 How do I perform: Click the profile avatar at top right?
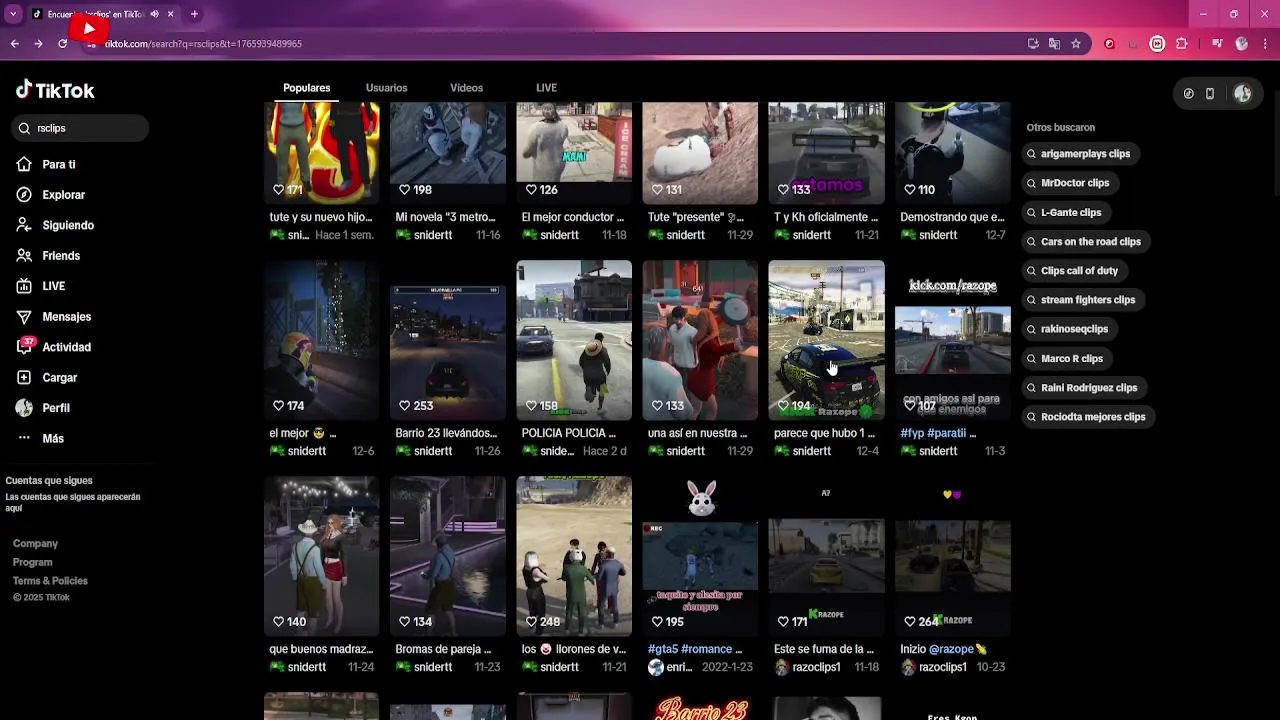(x=1243, y=93)
